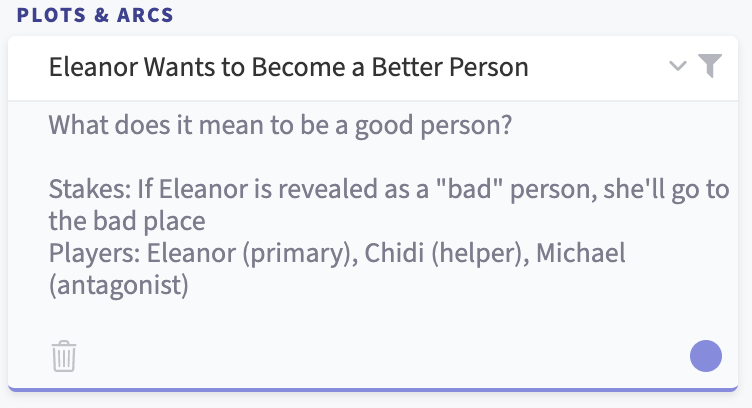Click the filter funnel icon
The height and width of the screenshot is (408, 752).
pyautogui.click(x=710, y=66)
